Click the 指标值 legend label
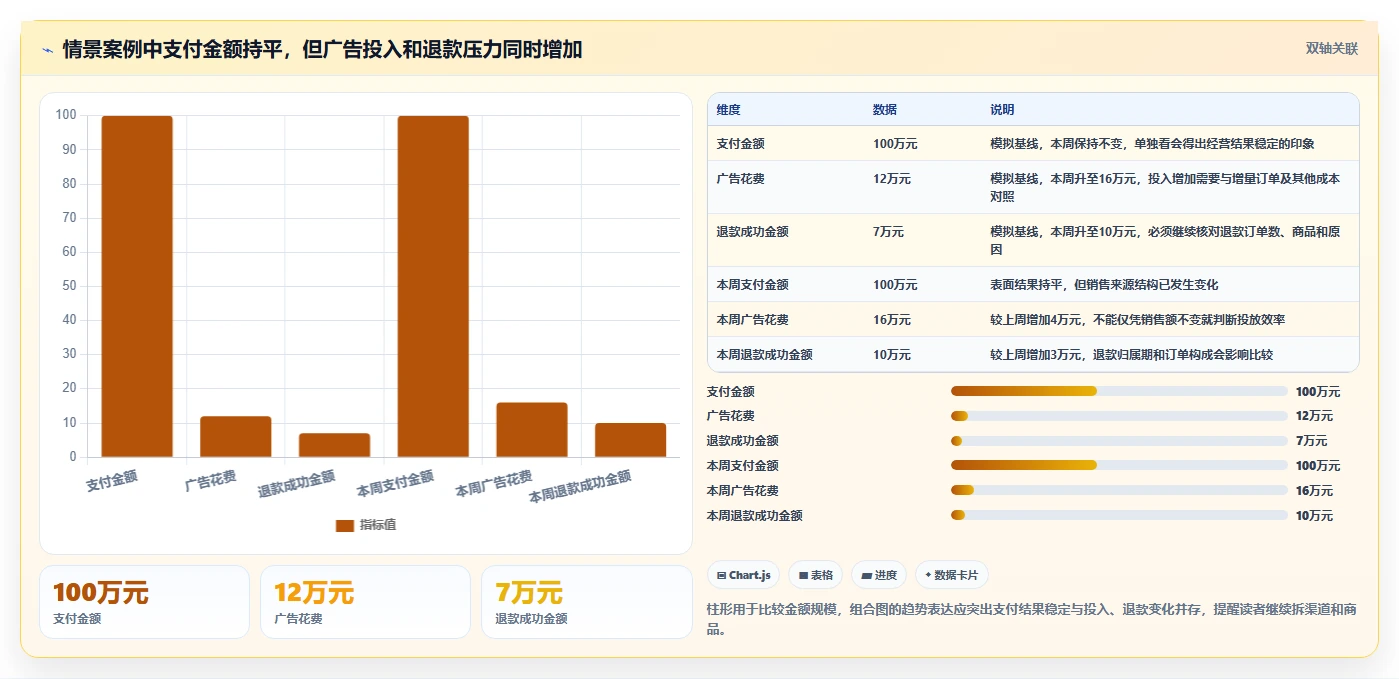Screen dimensions: 1399x679 point(378,525)
